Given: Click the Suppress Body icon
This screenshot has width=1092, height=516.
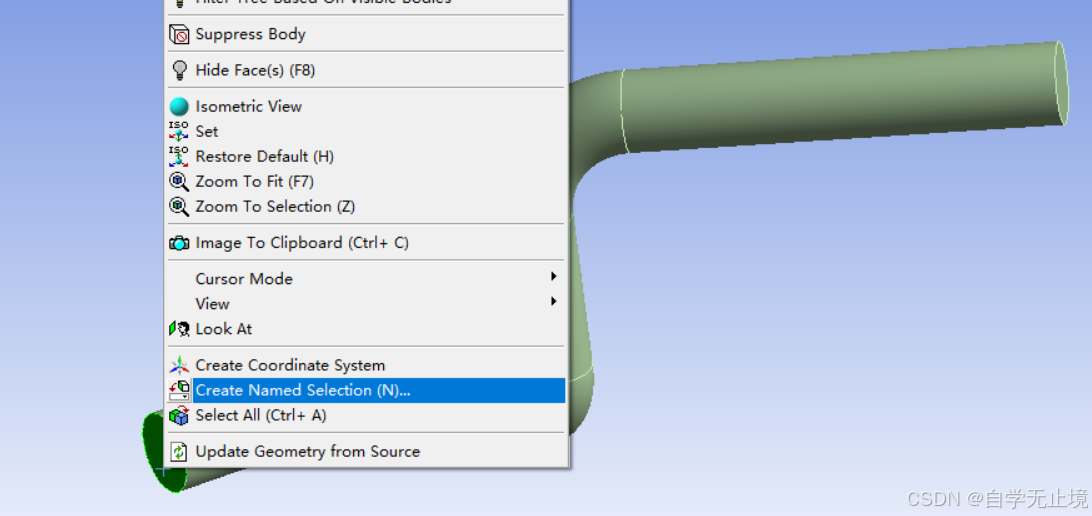Looking at the screenshot, I should pyautogui.click(x=179, y=34).
